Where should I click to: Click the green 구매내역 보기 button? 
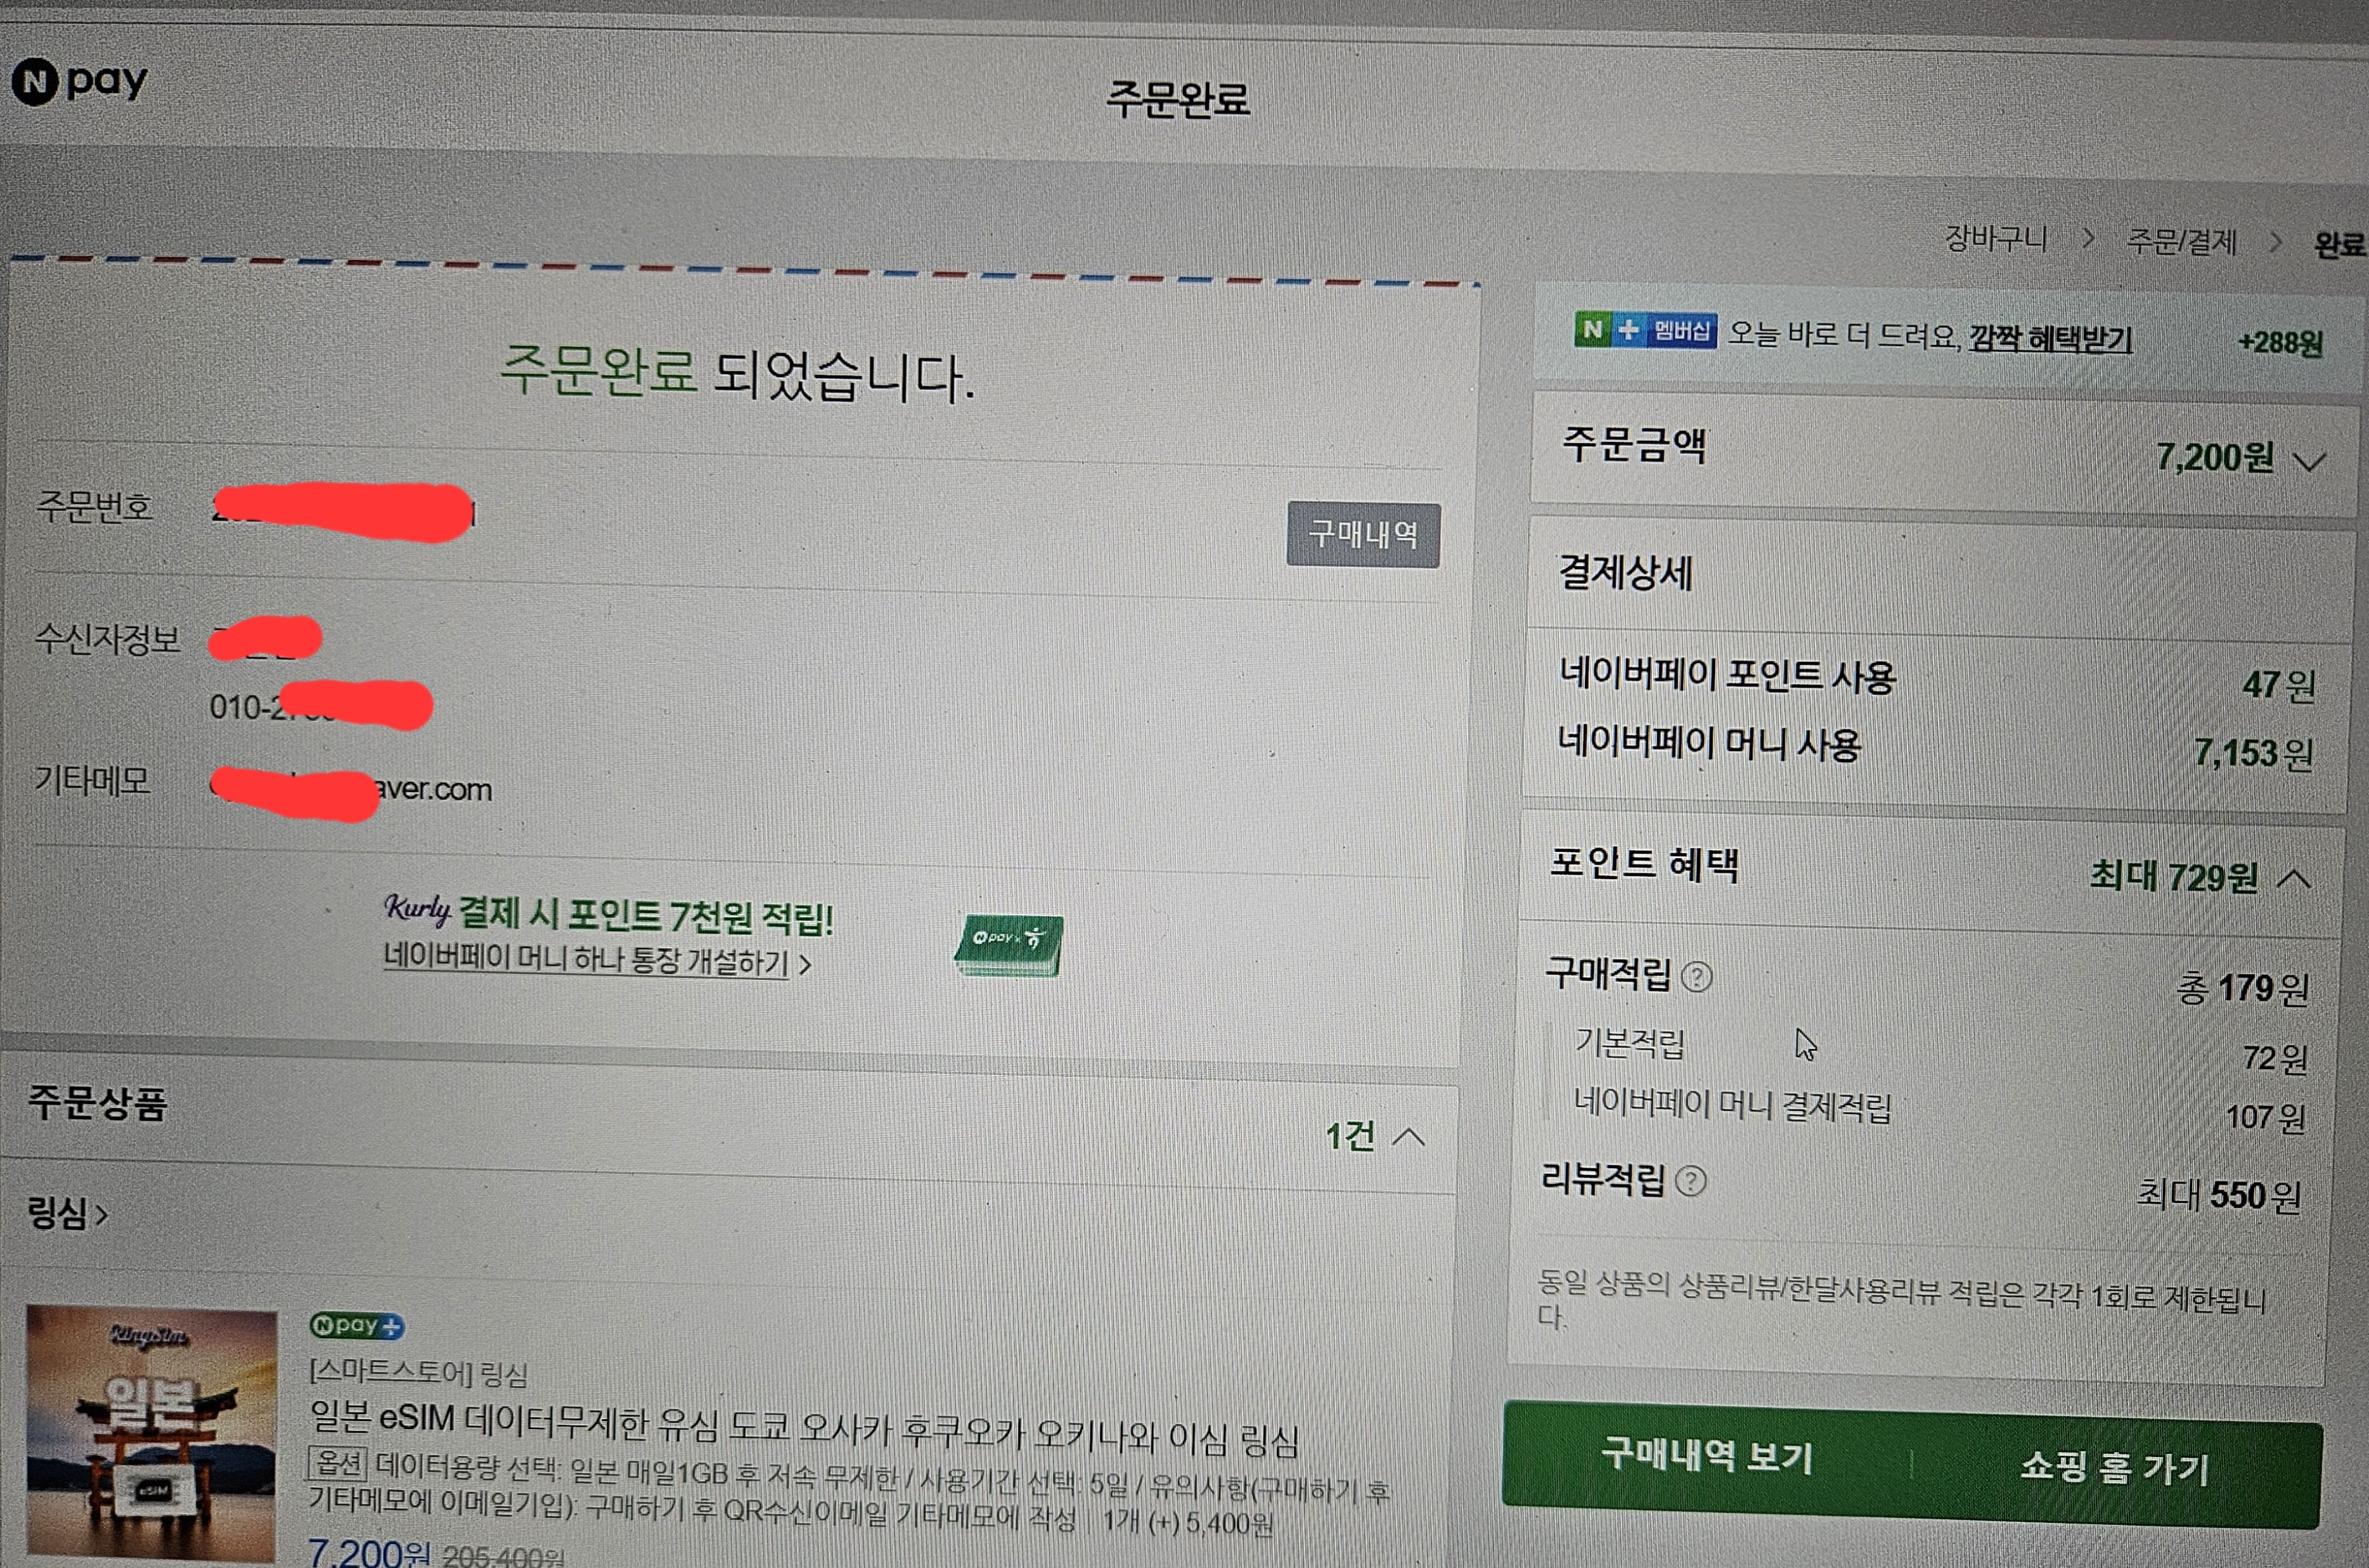[1706, 1455]
